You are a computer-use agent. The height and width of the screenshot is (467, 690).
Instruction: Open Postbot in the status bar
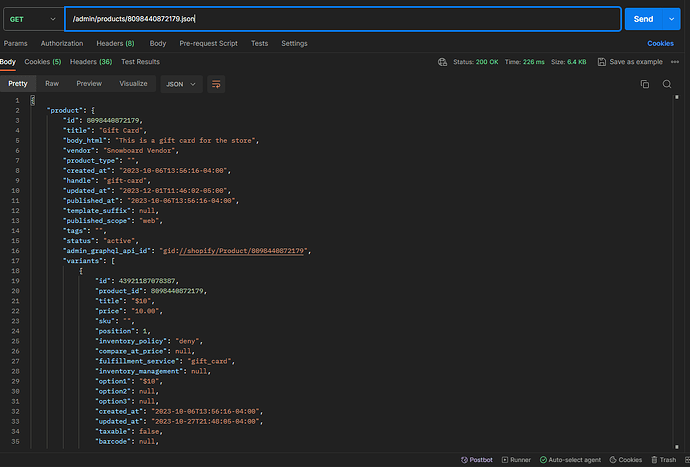(x=476, y=460)
